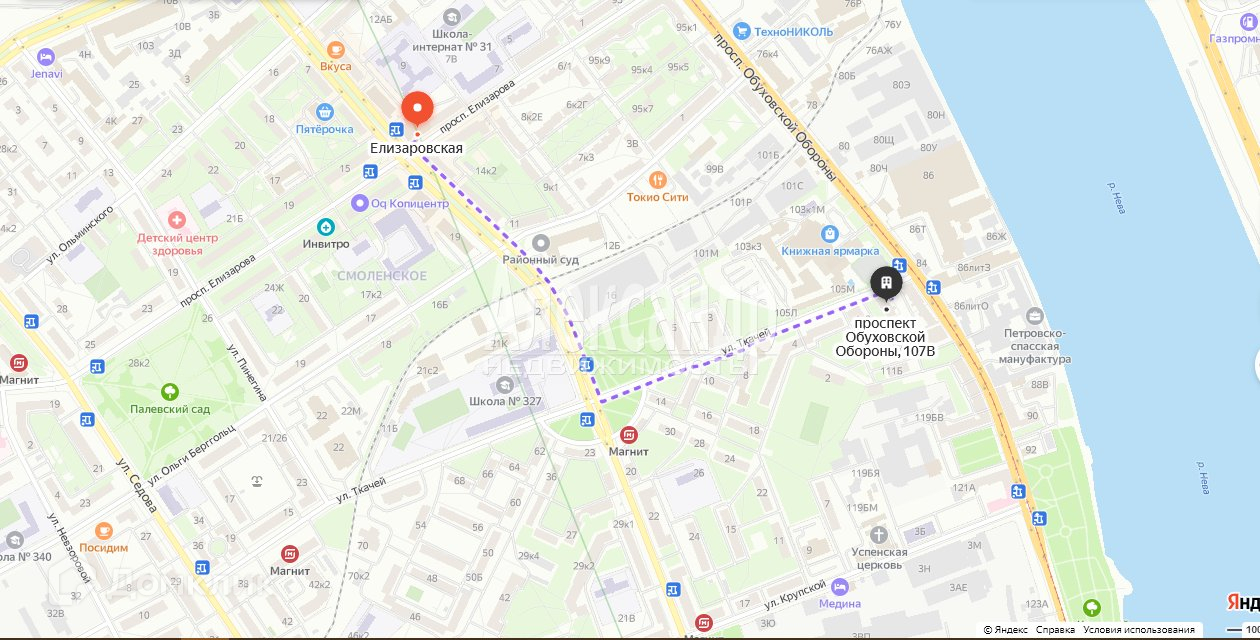The width and height of the screenshot is (1260, 640).
Task: Select the Палевский сад park icon
Action: coord(170,392)
